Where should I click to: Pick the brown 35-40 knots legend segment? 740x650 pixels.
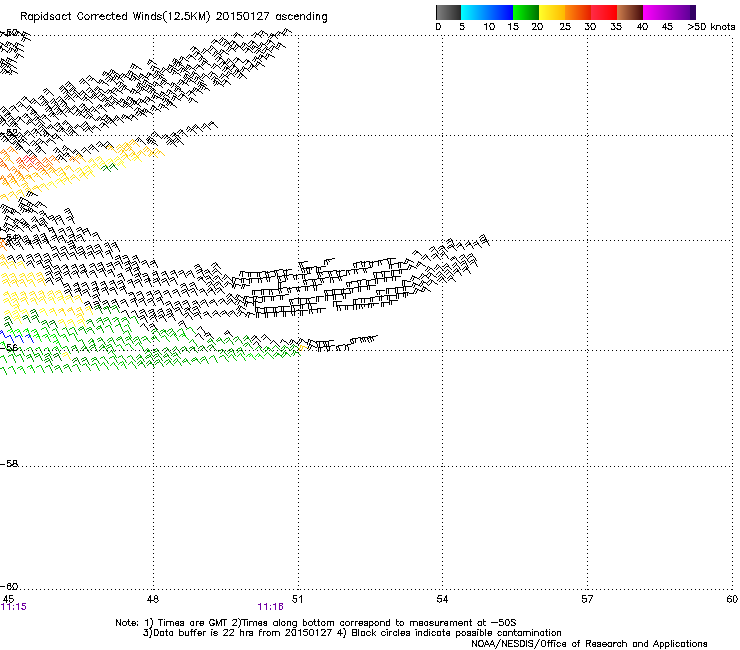(x=630, y=12)
